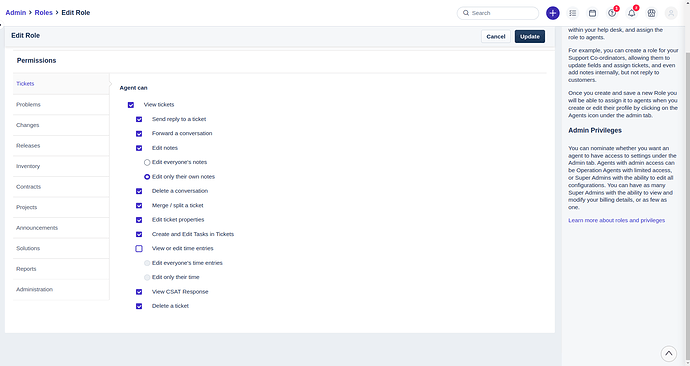Click the scroll to top arrow button
Viewport: 690px width, 366px height.
coord(668,353)
